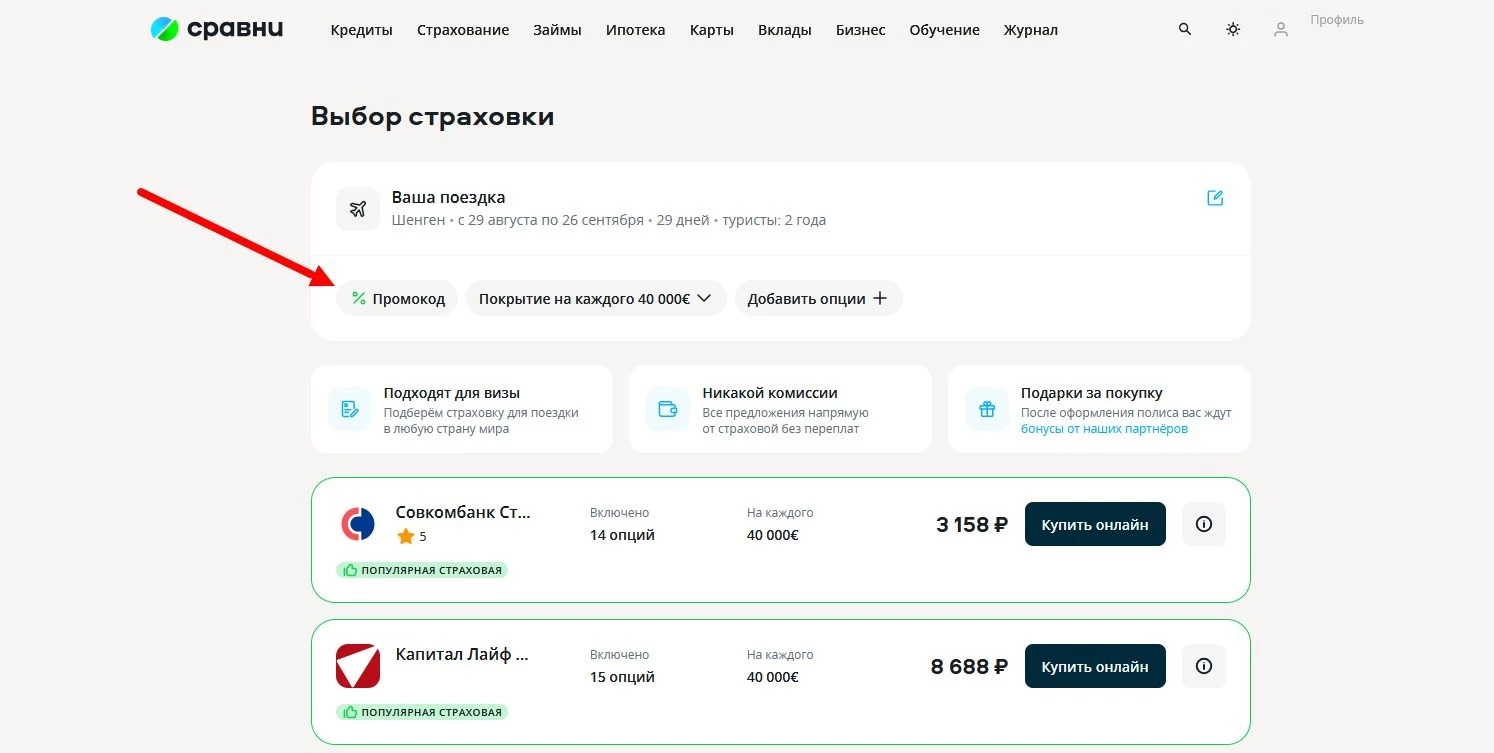View details via info icon next to Совкомбанк offer

pyautogui.click(x=1203, y=523)
